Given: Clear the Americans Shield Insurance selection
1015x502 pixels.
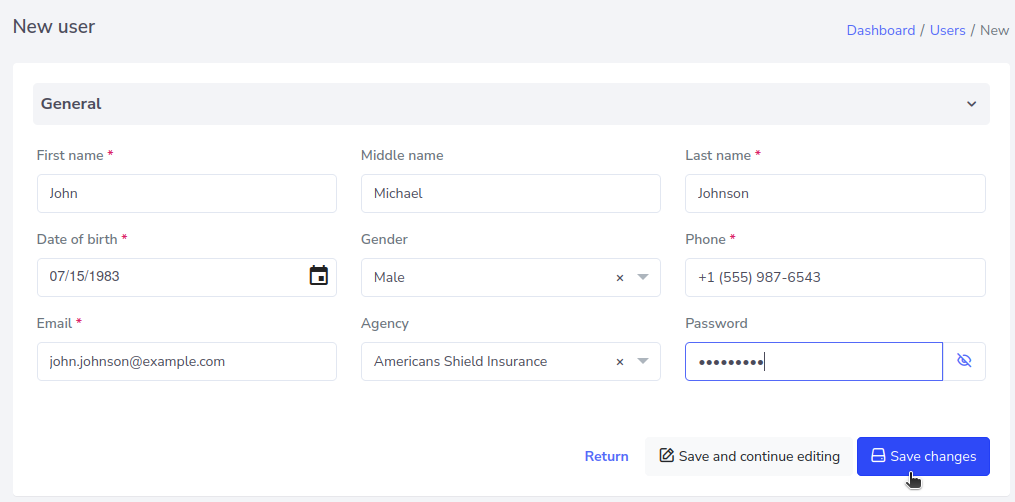Looking at the screenshot, I should click(x=619, y=362).
